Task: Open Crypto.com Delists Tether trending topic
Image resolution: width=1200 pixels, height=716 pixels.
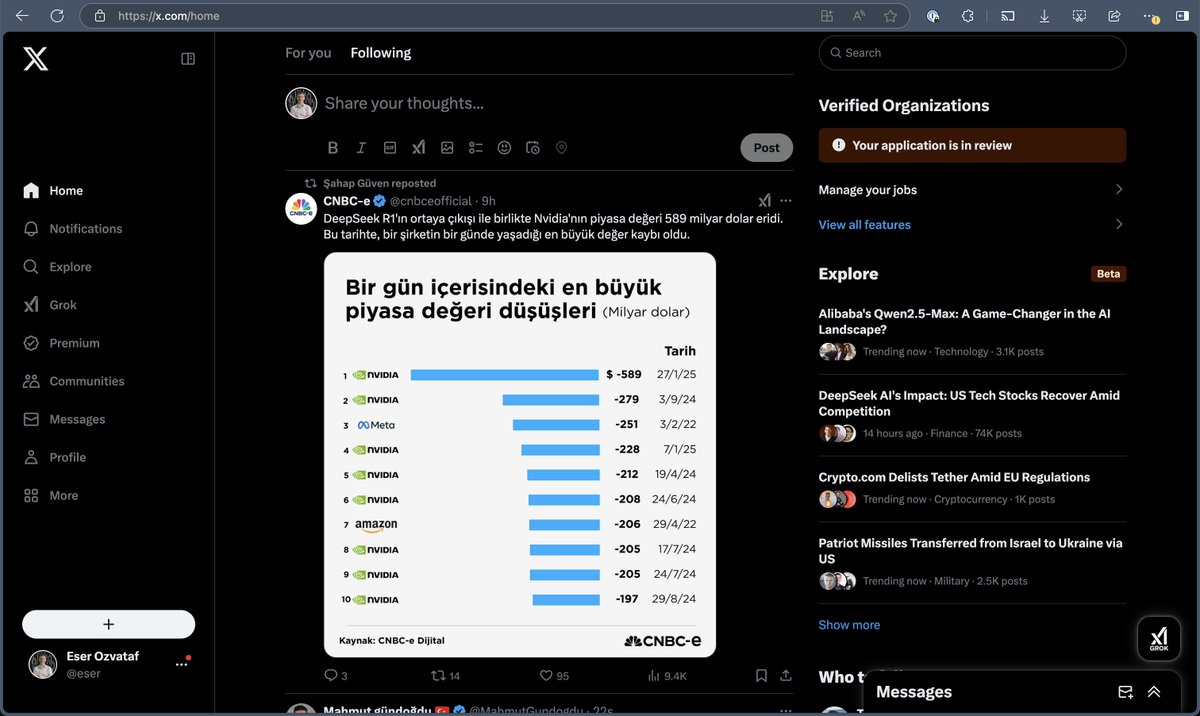Action: pyautogui.click(x=972, y=487)
